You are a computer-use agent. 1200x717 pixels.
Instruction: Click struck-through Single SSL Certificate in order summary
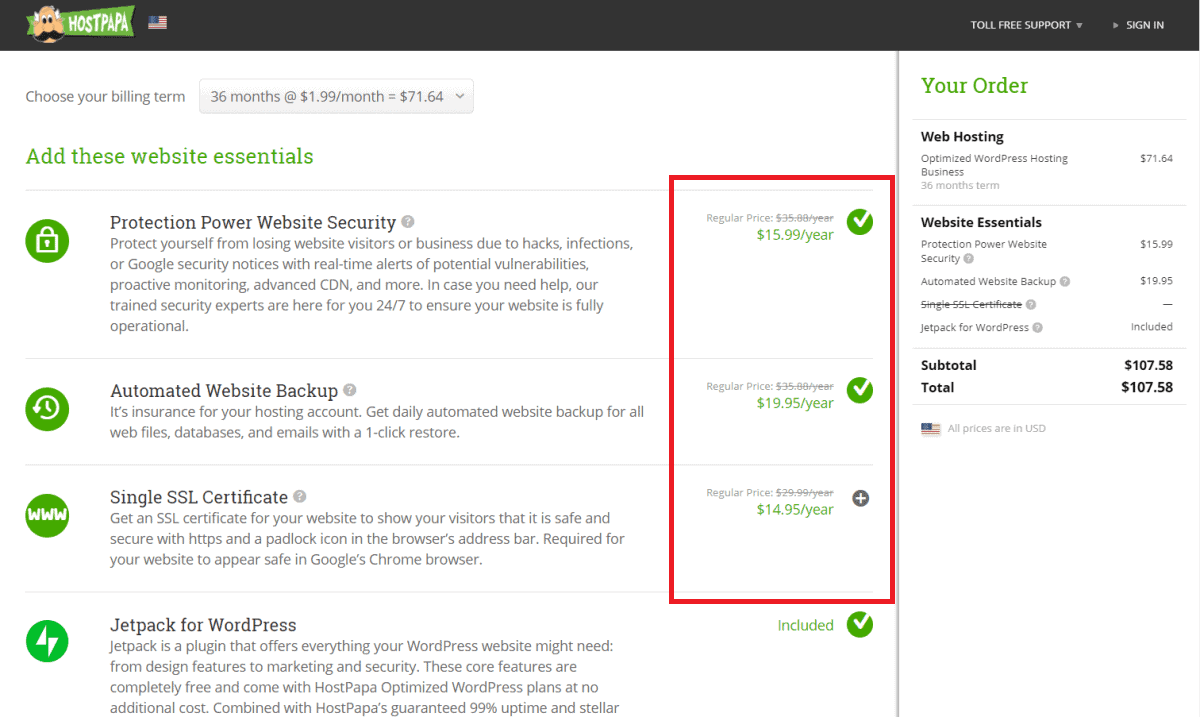(971, 304)
